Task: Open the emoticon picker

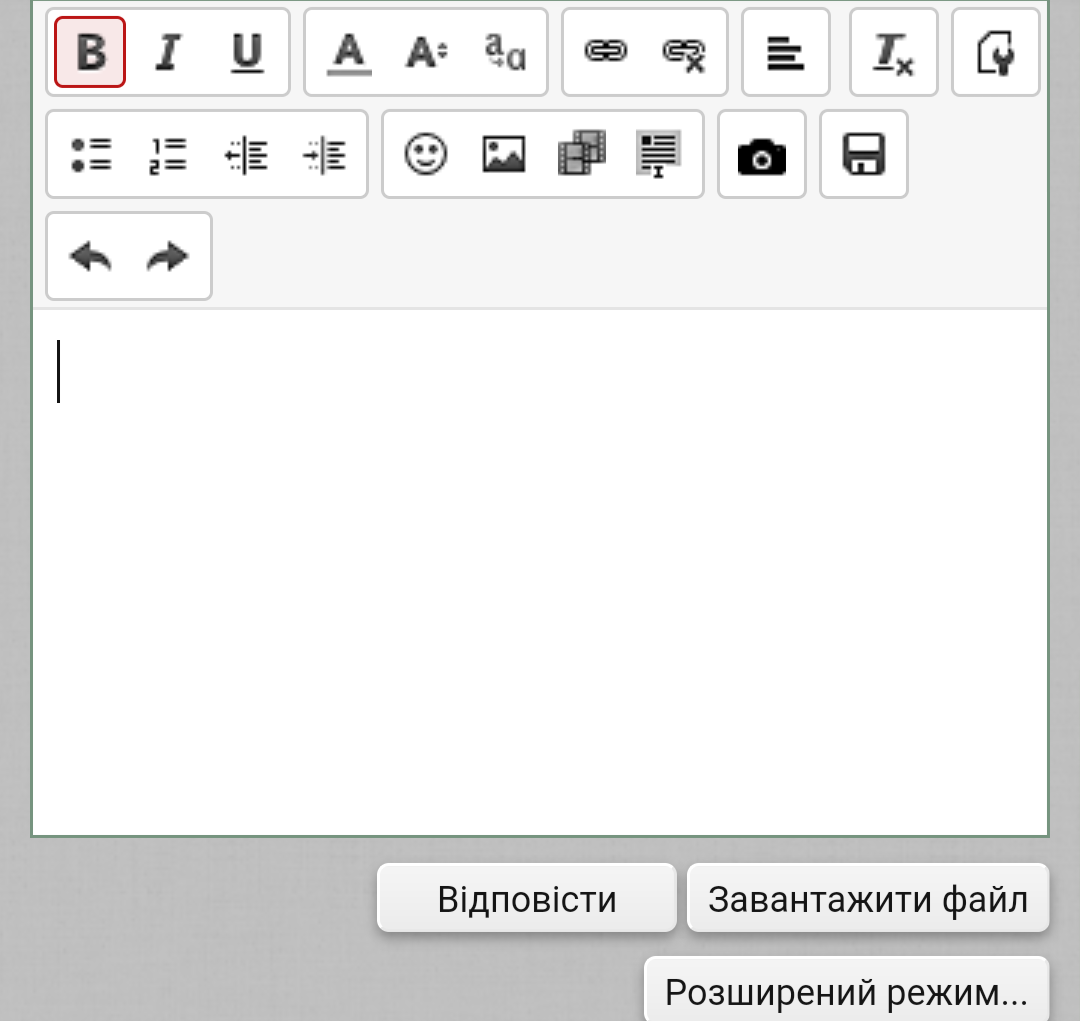Action: [x=426, y=154]
